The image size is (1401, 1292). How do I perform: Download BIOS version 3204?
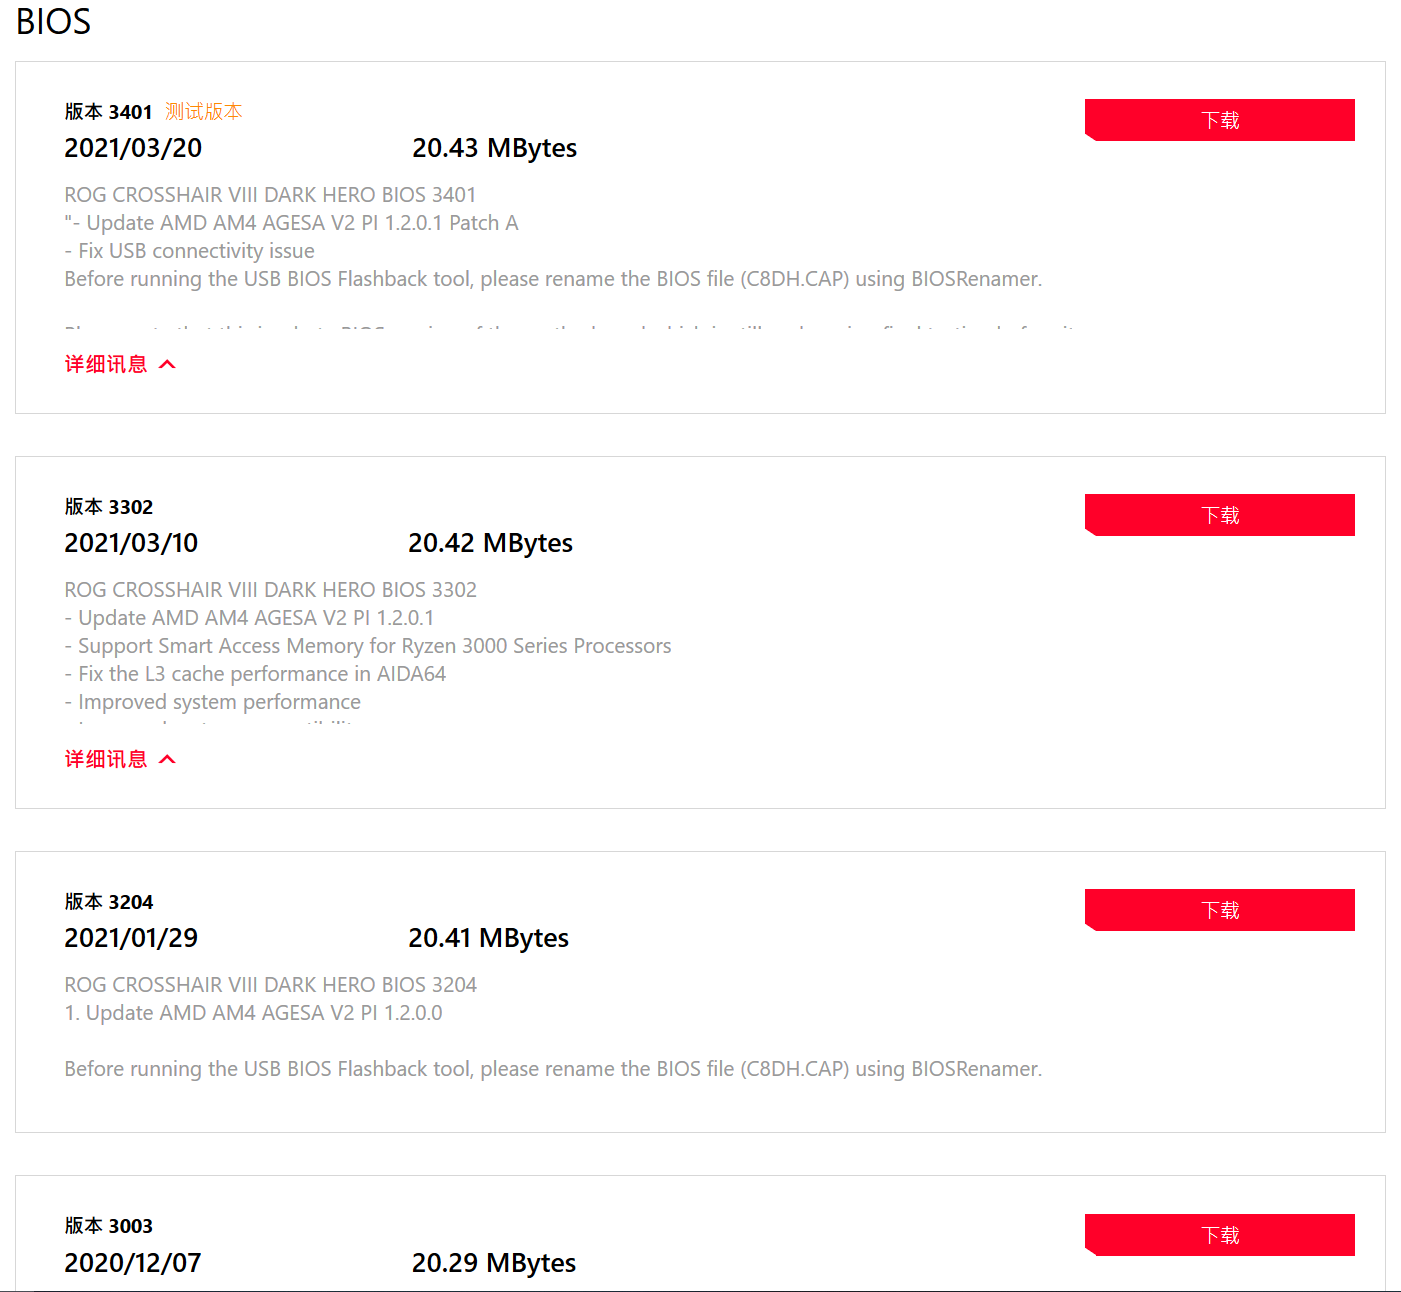(x=1219, y=910)
